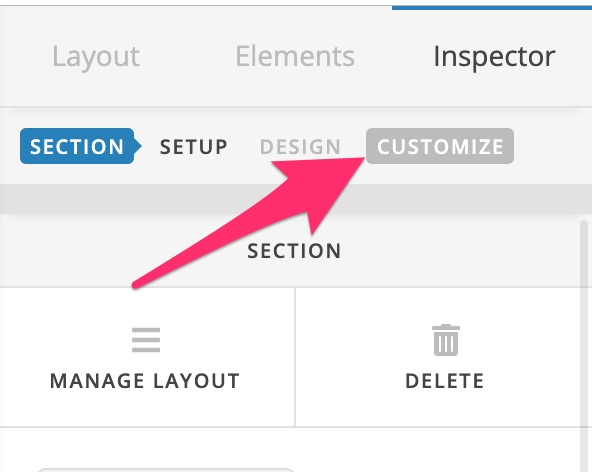
Task: Click the MANAGE LAYOUT text label
Action: (x=145, y=381)
